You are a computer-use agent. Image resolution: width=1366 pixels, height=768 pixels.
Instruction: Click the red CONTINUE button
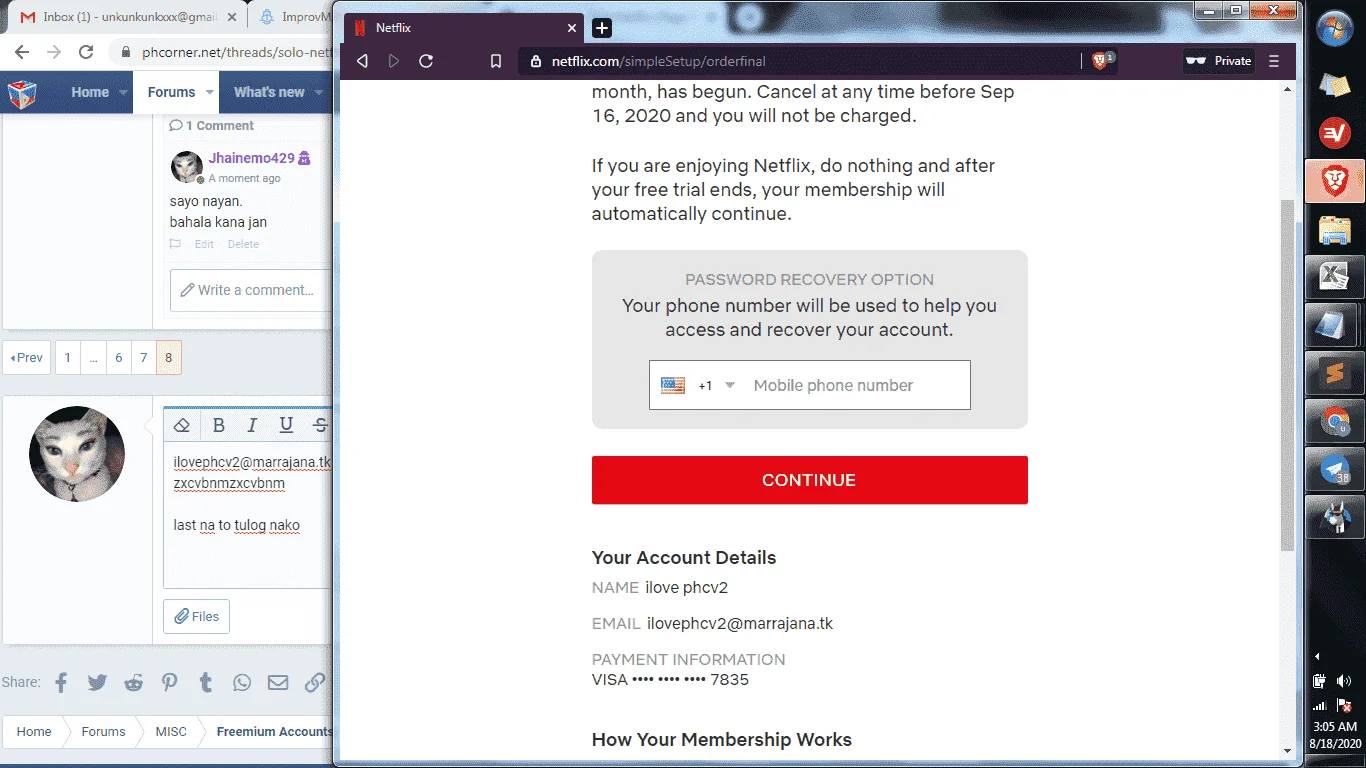(x=809, y=480)
